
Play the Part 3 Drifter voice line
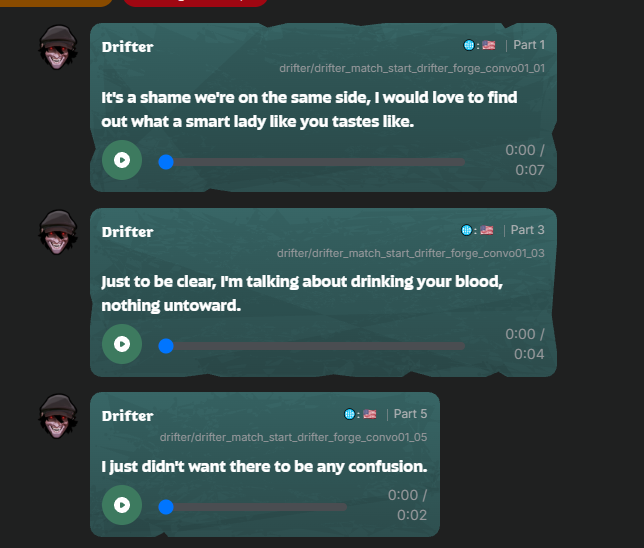point(122,344)
